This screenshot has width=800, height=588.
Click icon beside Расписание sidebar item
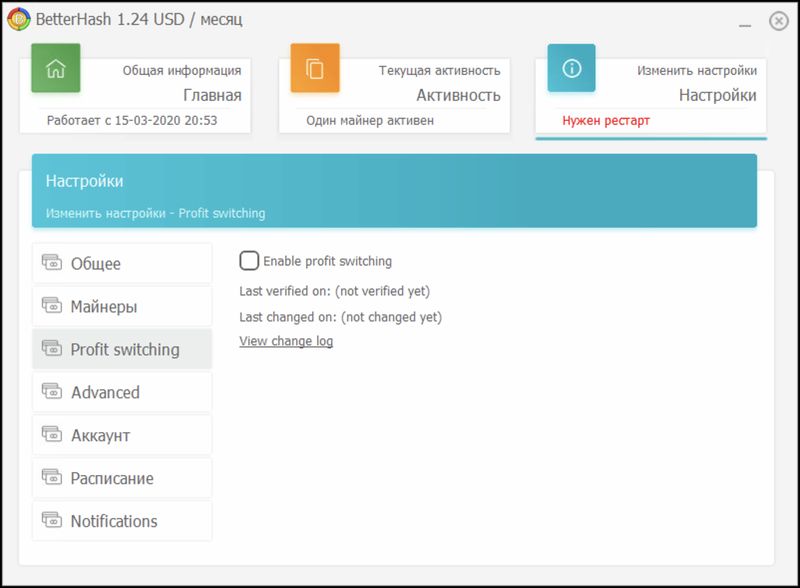click(52, 478)
